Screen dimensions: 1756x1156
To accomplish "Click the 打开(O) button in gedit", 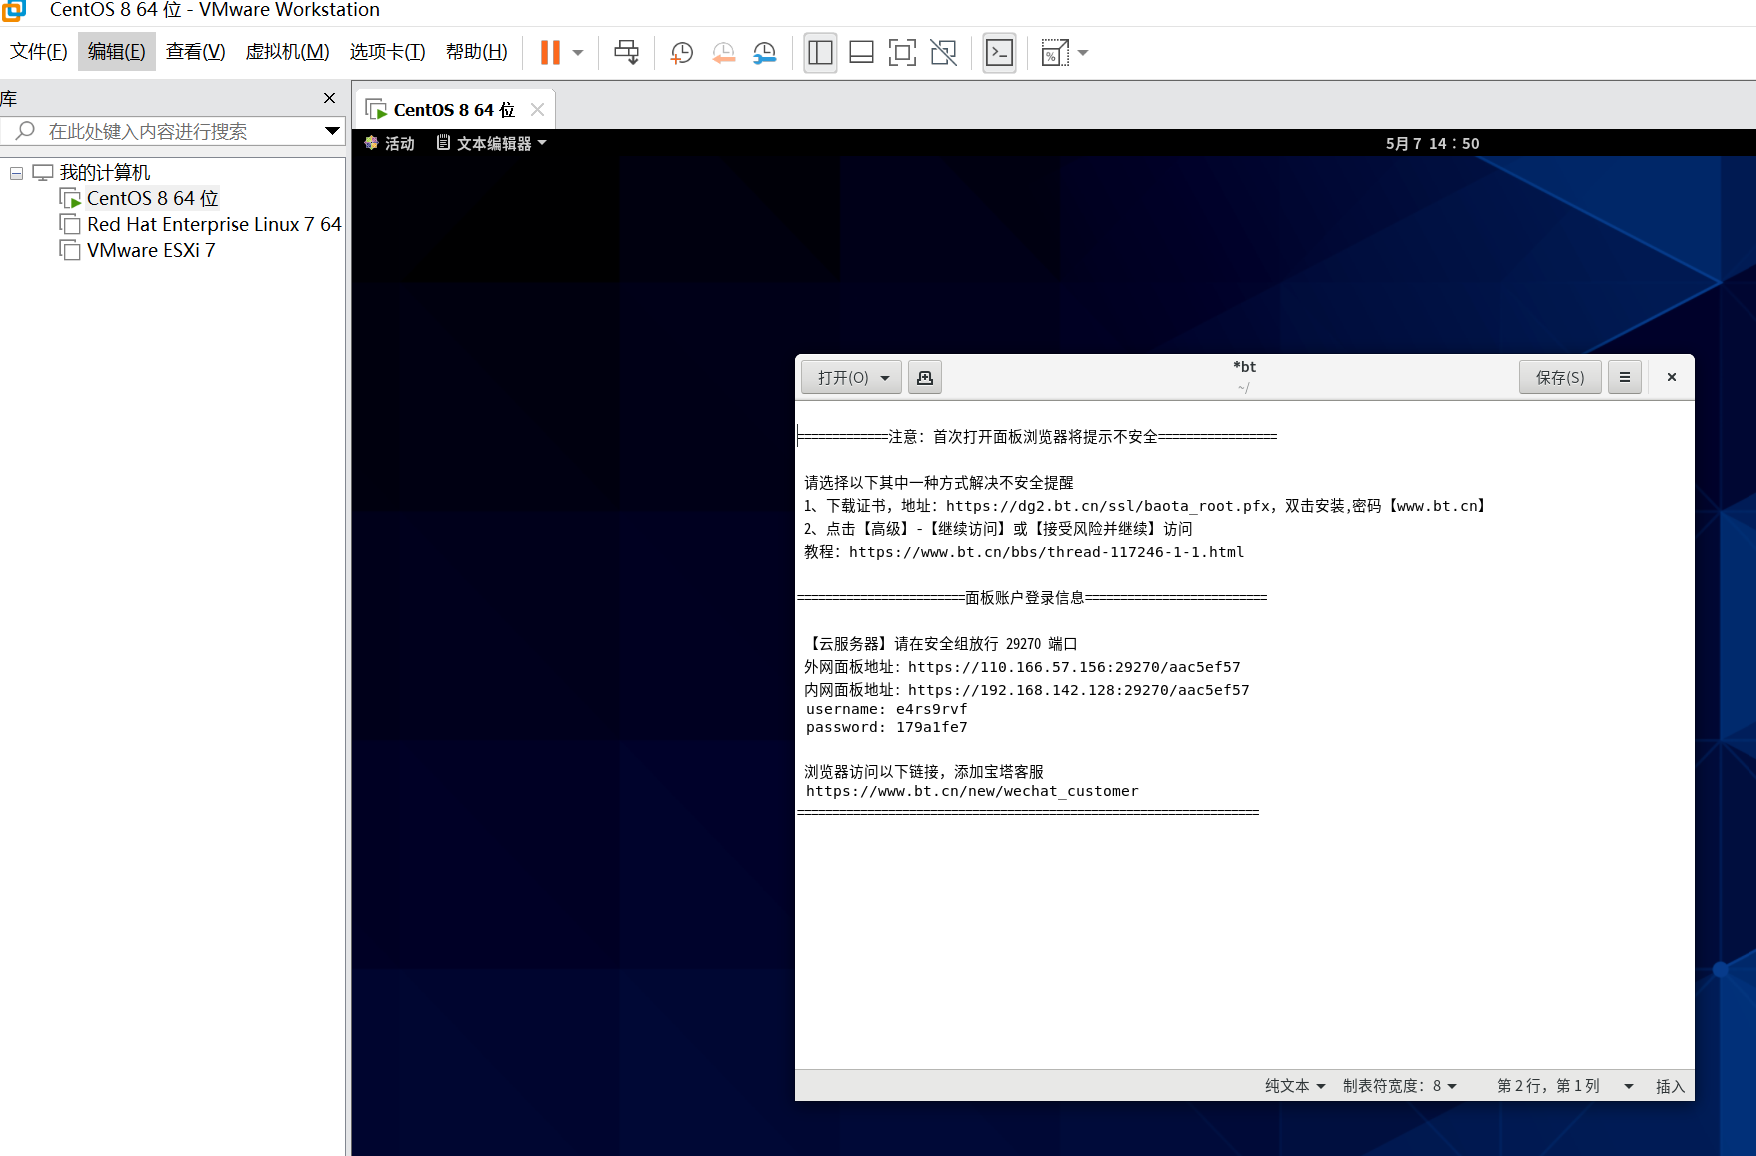I will pyautogui.click(x=843, y=377).
